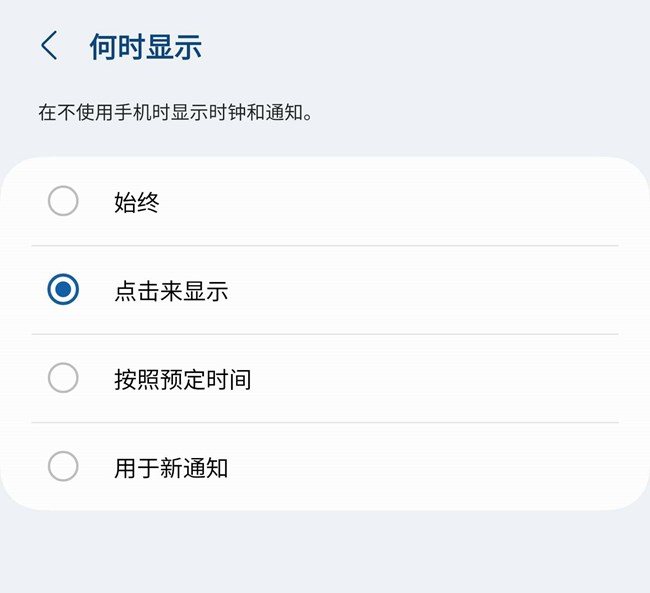Tap empty space right of 始终 row
Screen dimensions: 650x593
coord(450,203)
